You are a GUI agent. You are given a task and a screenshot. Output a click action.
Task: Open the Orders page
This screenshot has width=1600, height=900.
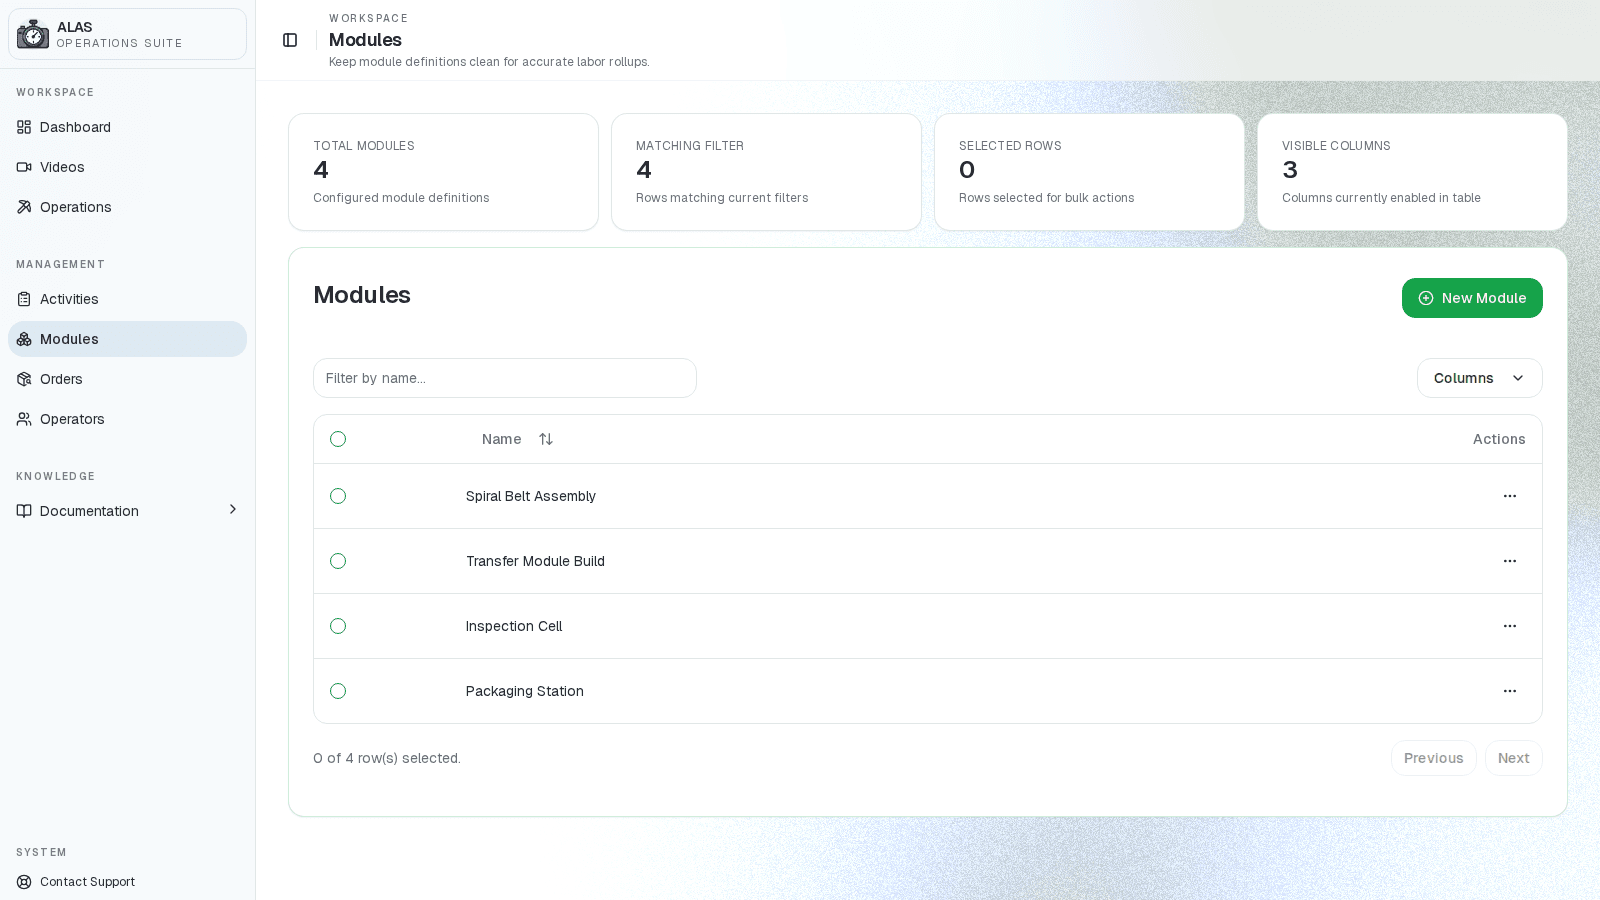tap(127, 379)
